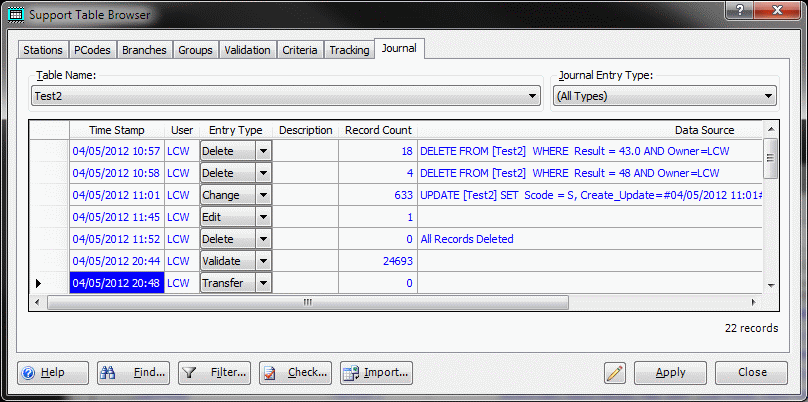Image resolution: width=808 pixels, height=402 pixels.
Task: Switch to the Stations tab
Action: (43, 50)
